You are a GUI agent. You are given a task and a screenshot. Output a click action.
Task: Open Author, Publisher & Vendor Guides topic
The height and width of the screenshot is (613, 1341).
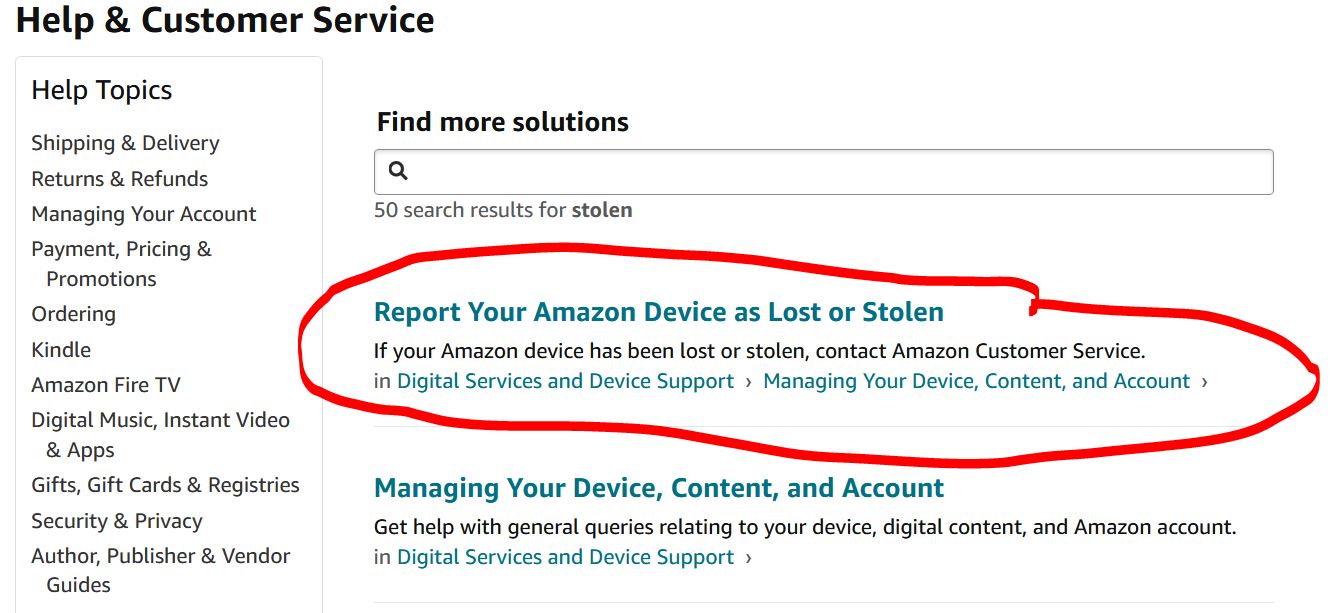(161, 556)
